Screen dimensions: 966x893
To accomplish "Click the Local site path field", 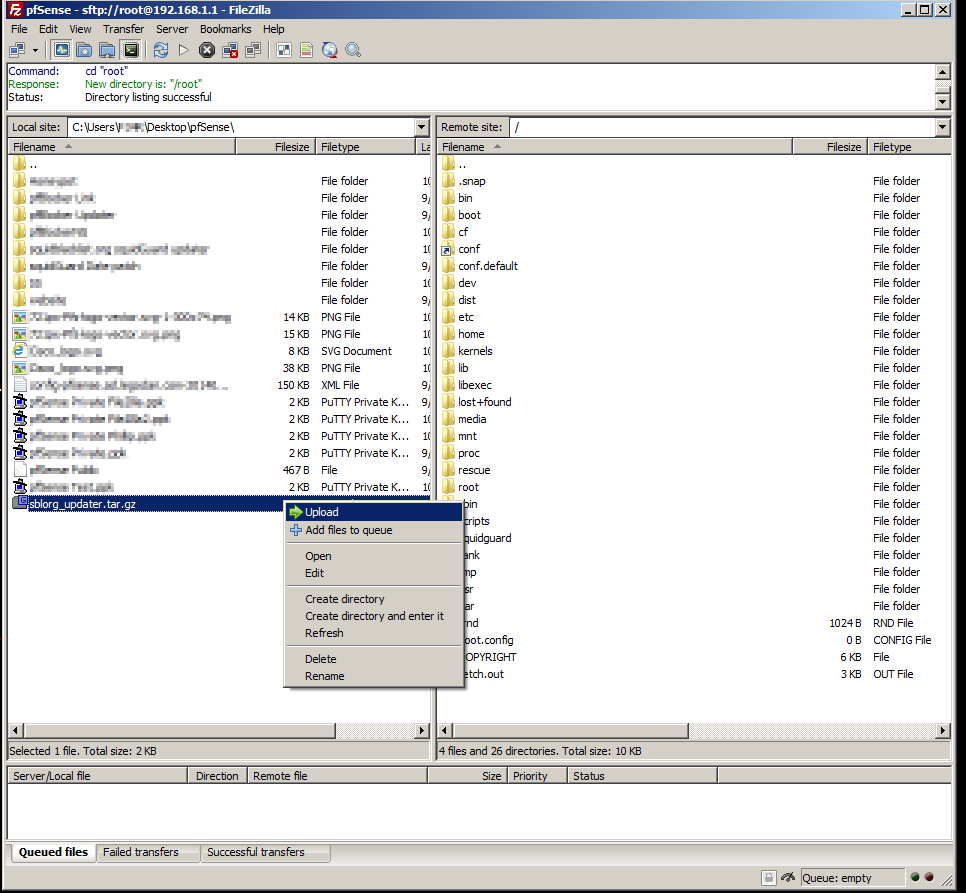I will point(242,127).
